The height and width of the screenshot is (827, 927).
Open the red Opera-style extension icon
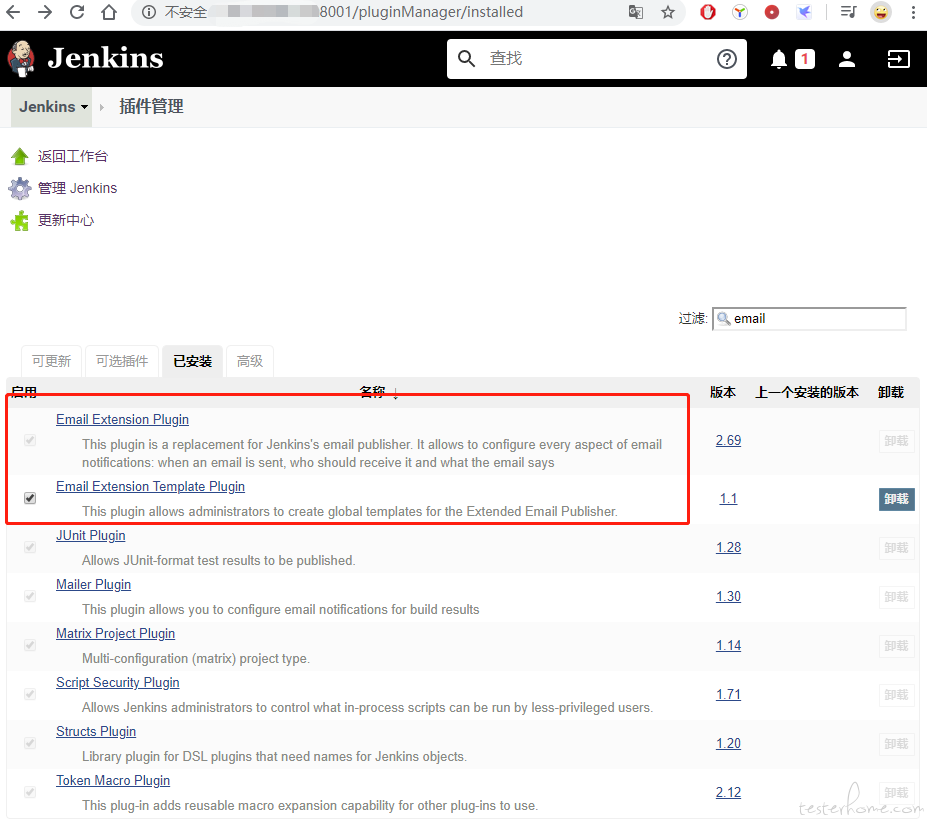(x=708, y=12)
